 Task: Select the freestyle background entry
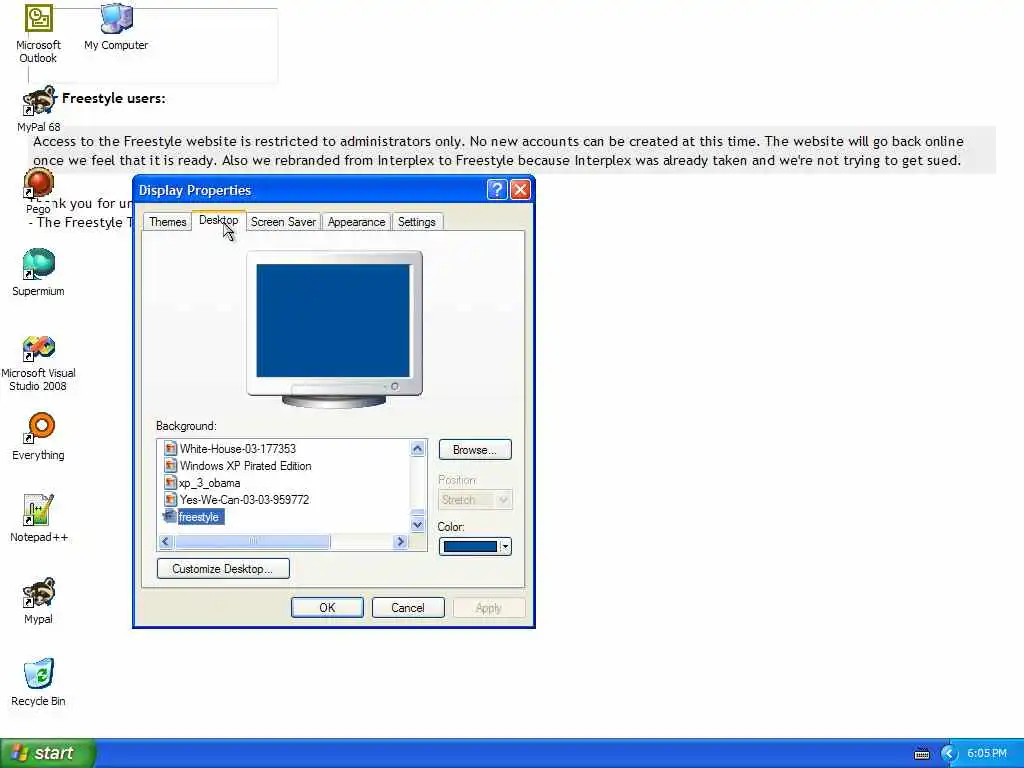click(x=199, y=517)
